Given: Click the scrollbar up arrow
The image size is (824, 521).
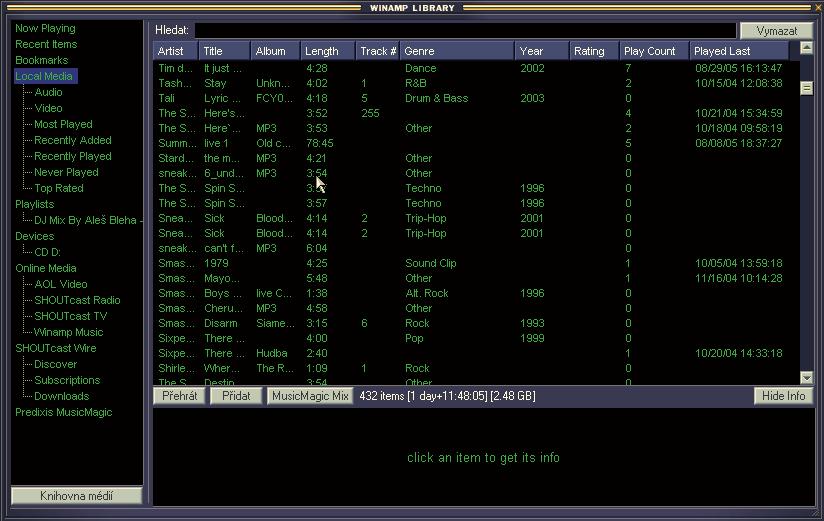Looking at the screenshot, I should pos(806,48).
